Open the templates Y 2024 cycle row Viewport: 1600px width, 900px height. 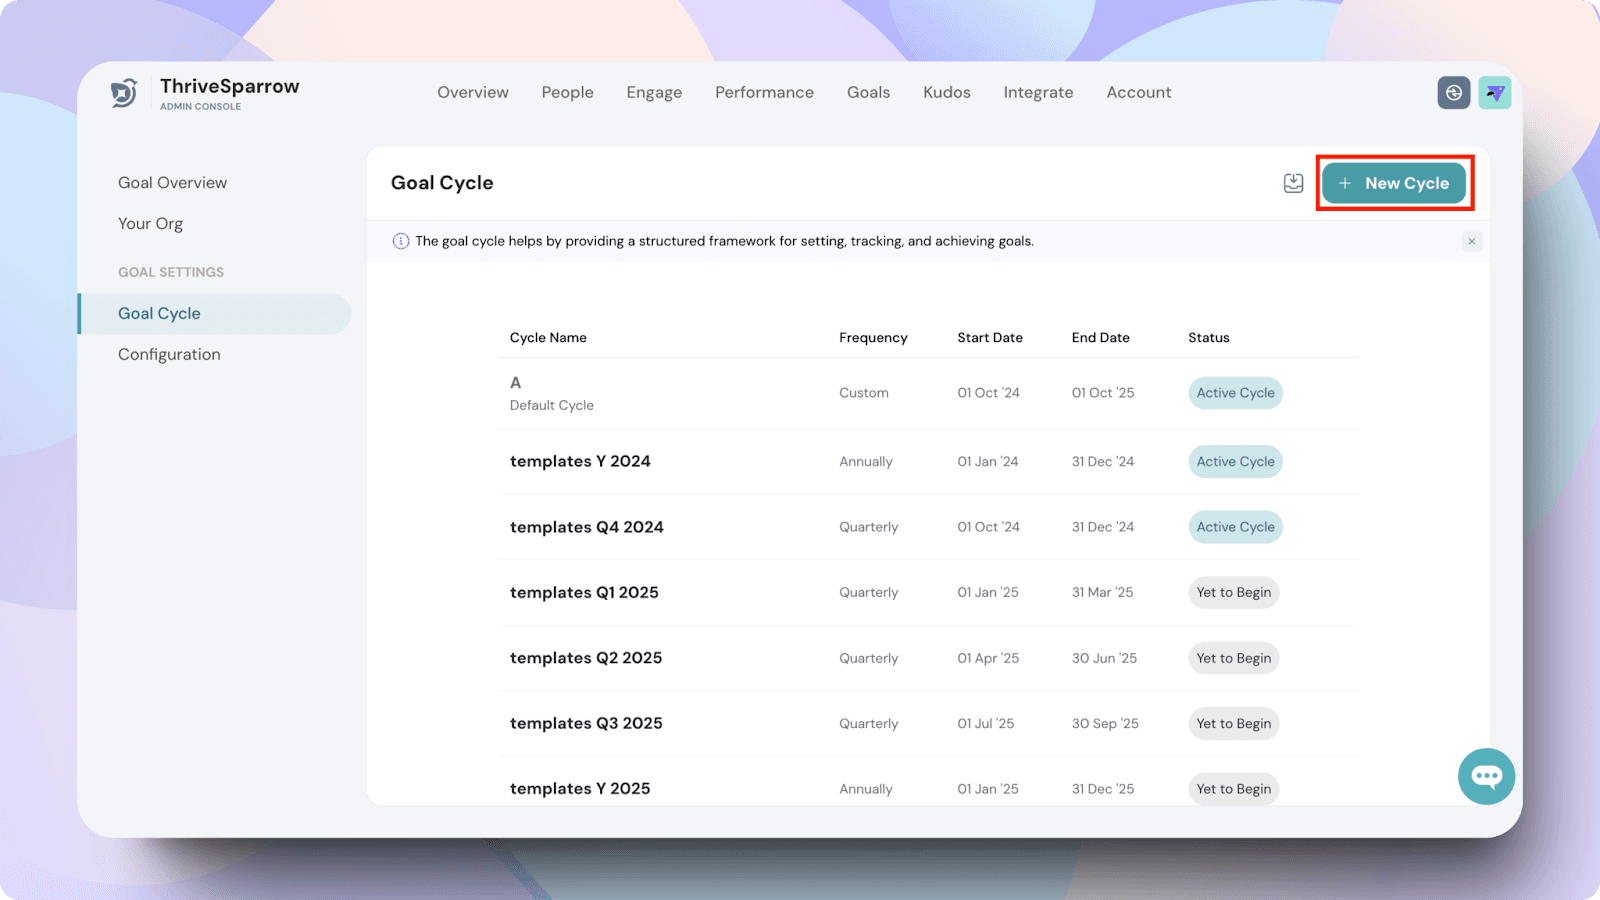(580, 461)
